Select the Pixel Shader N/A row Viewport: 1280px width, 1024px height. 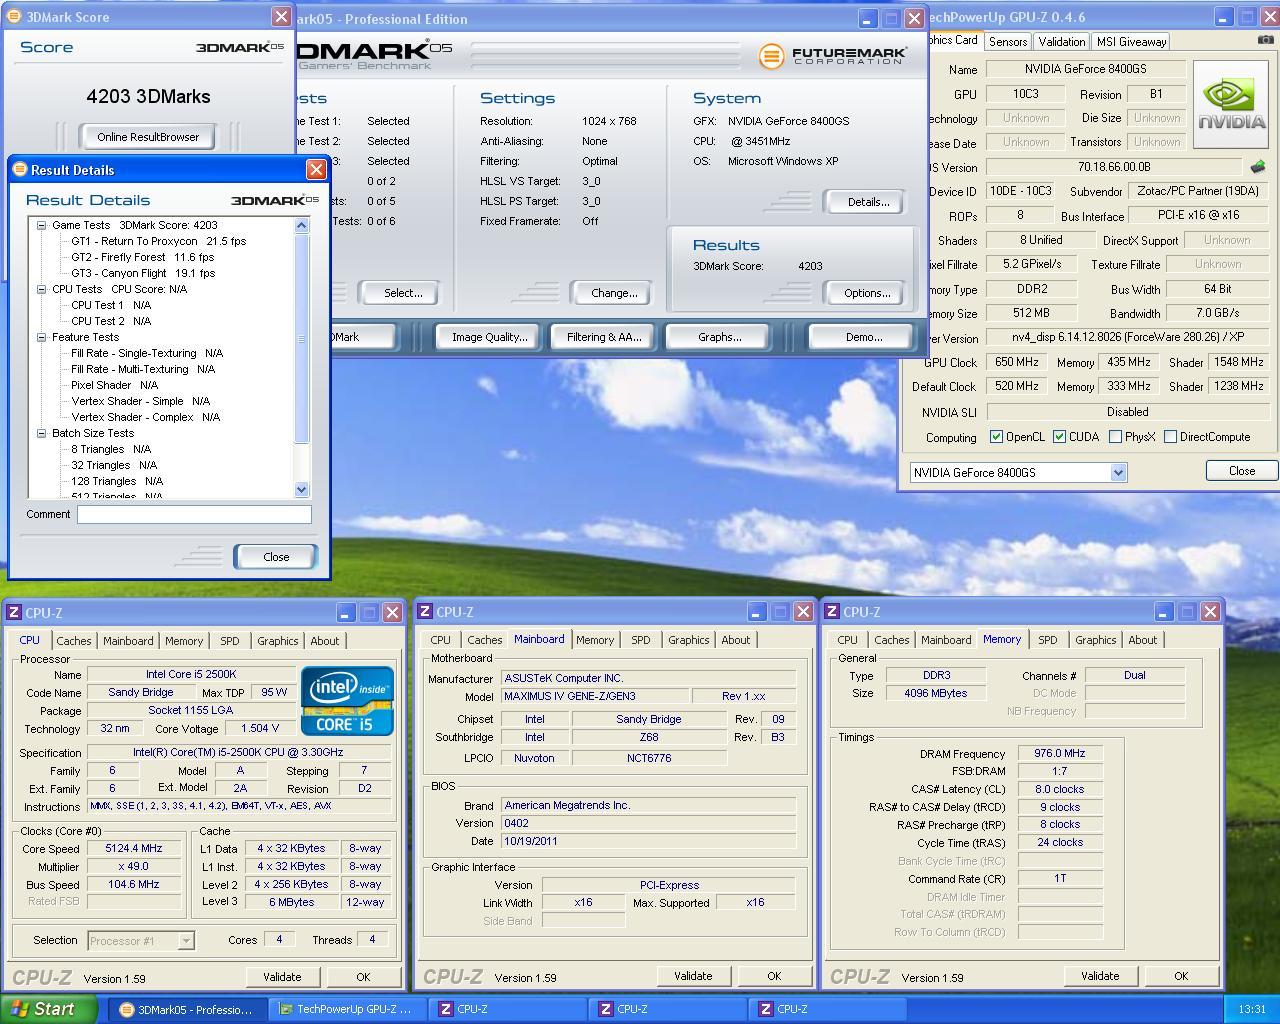tap(114, 385)
